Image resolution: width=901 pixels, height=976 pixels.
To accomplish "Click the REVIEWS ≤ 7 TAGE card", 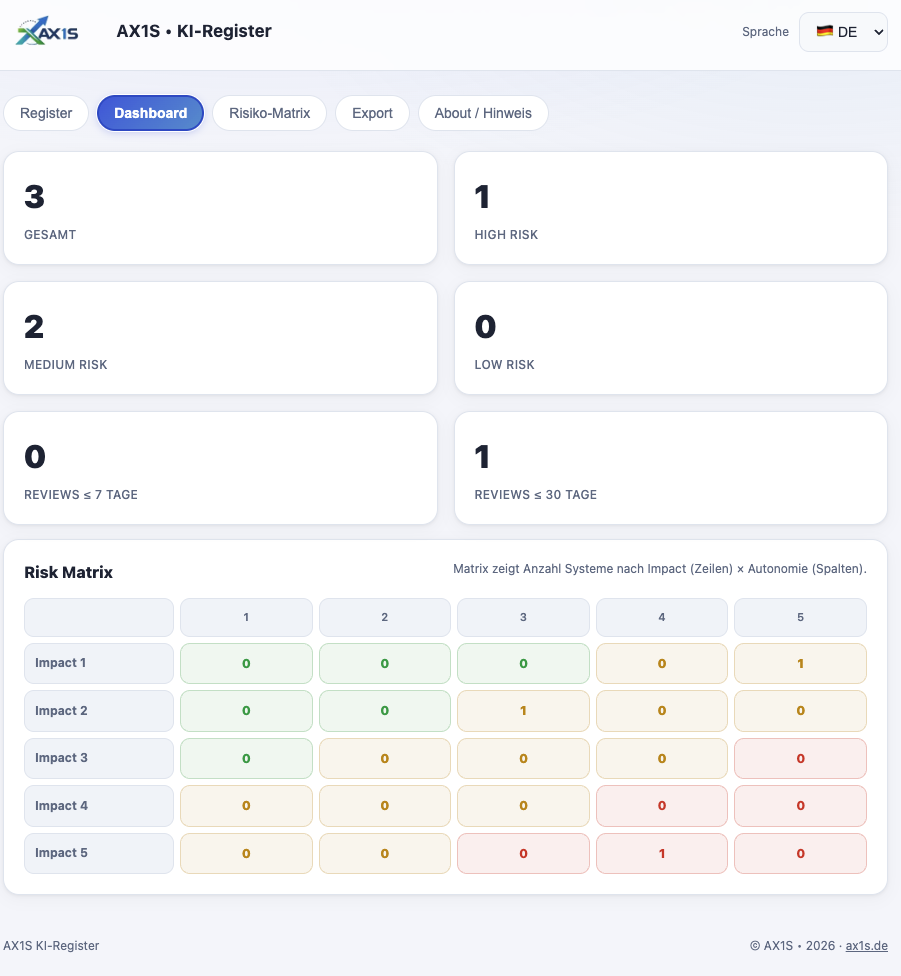I will coord(220,467).
